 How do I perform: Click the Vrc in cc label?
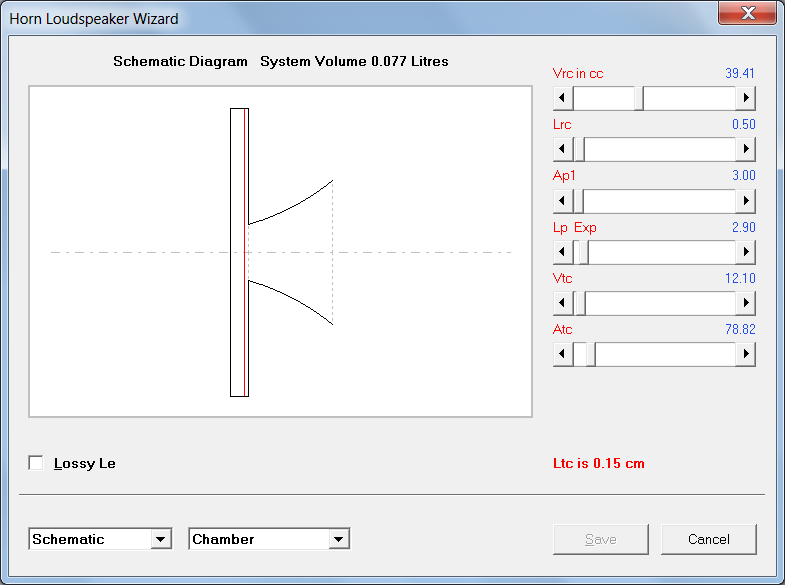(x=578, y=74)
